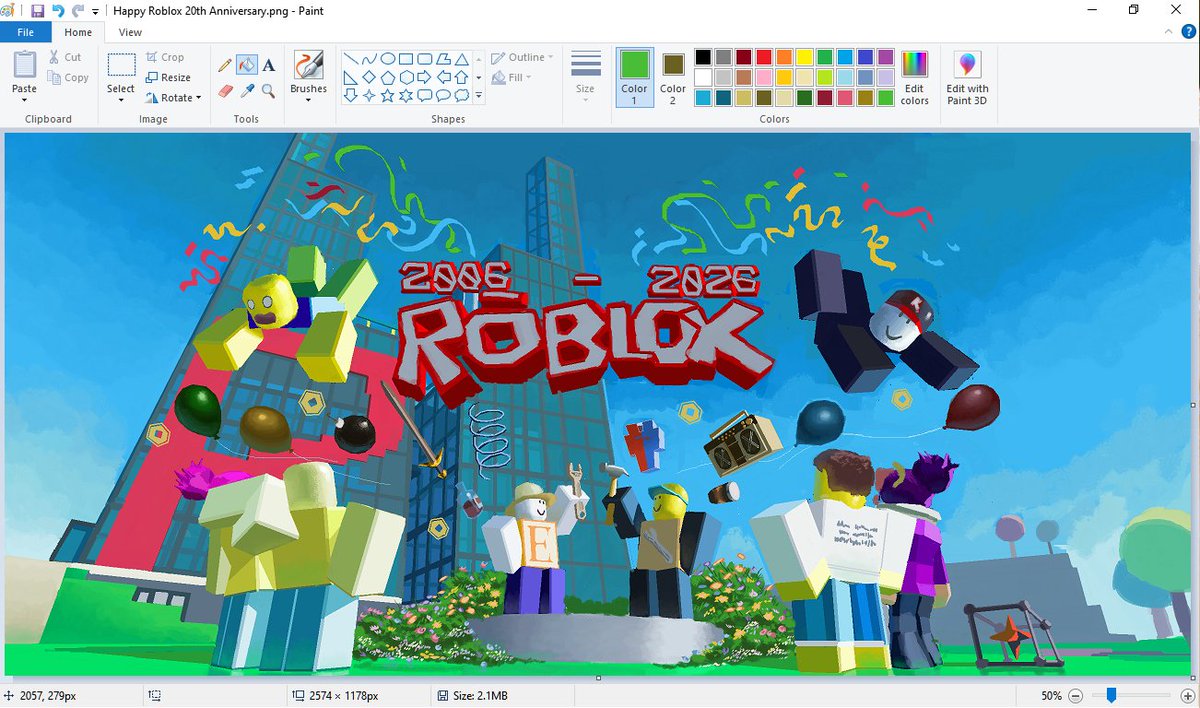Choose the Polygon shape
Screen dimensions: 1200x708
(x=443, y=58)
